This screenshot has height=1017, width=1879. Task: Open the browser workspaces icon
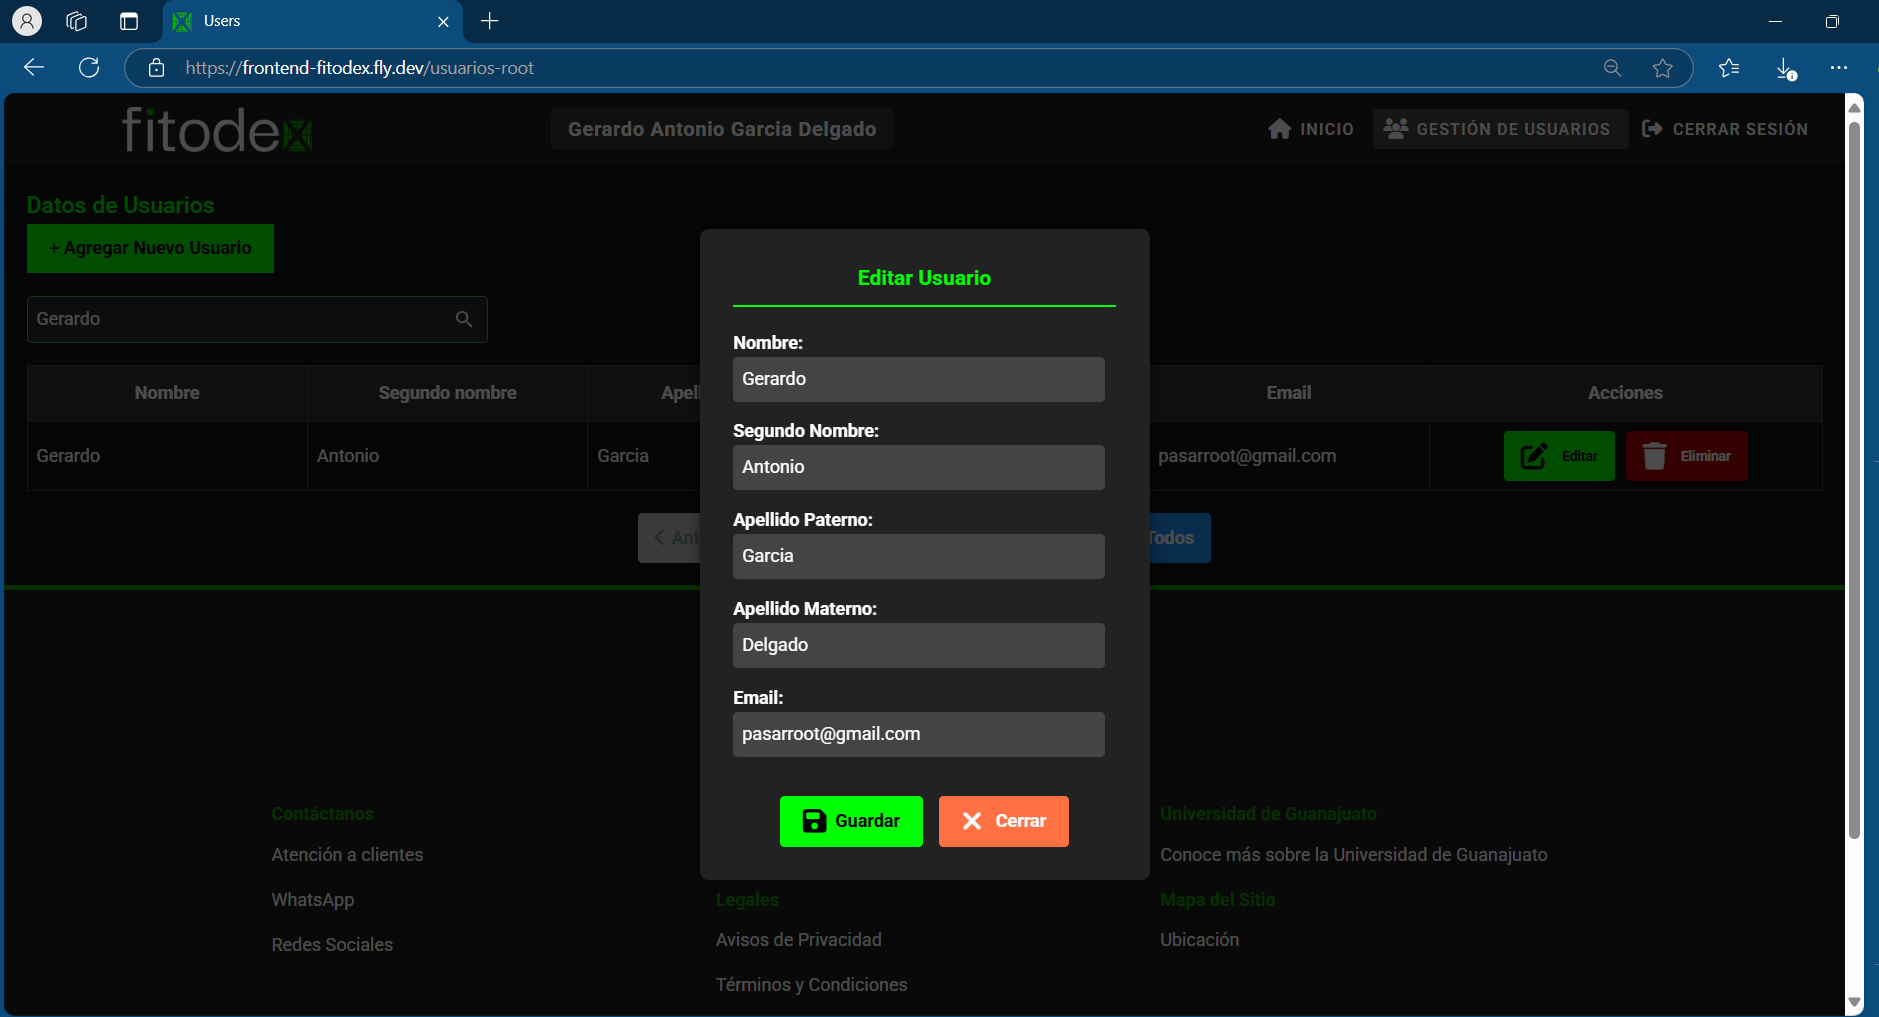coord(77,21)
